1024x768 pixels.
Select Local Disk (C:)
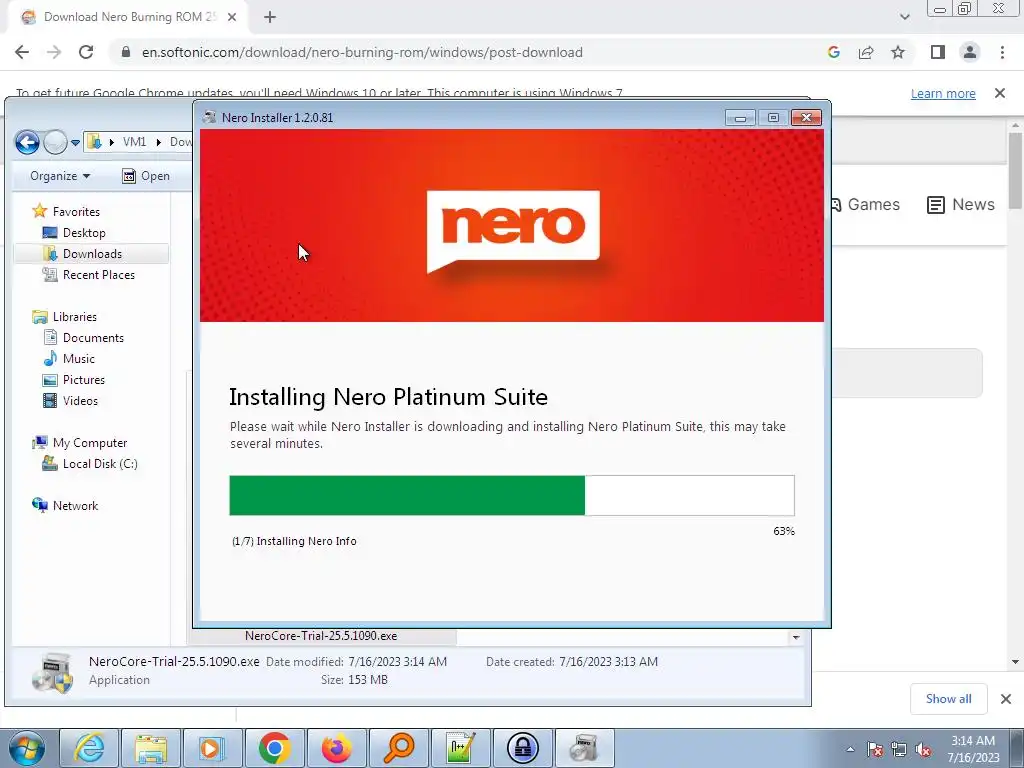pyautogui.click(x=100, y=464)
